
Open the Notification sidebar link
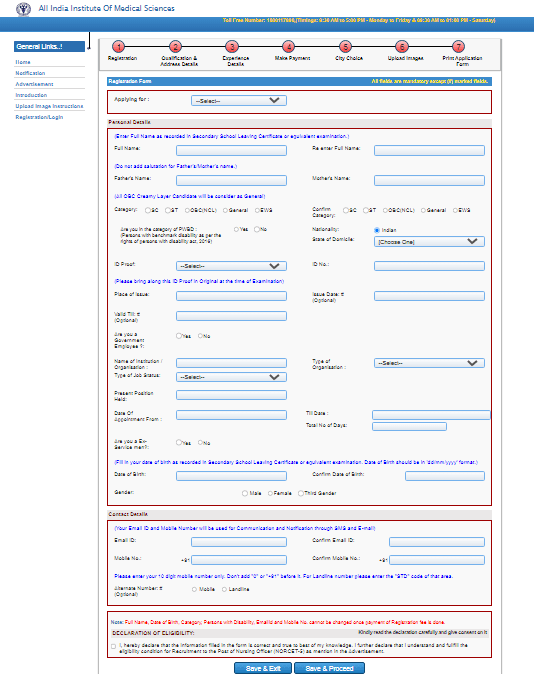pyautogui.click(x=30, y=73)
